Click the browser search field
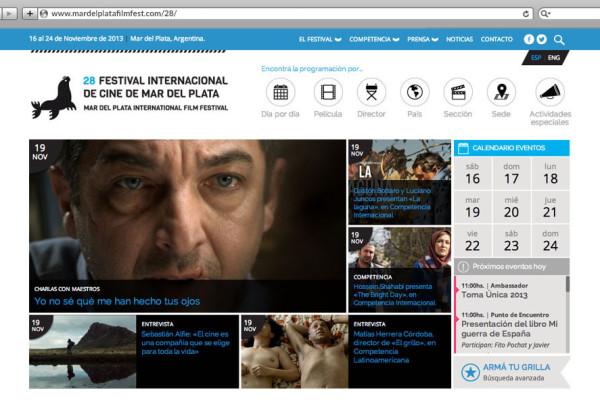 pos(569,14)
